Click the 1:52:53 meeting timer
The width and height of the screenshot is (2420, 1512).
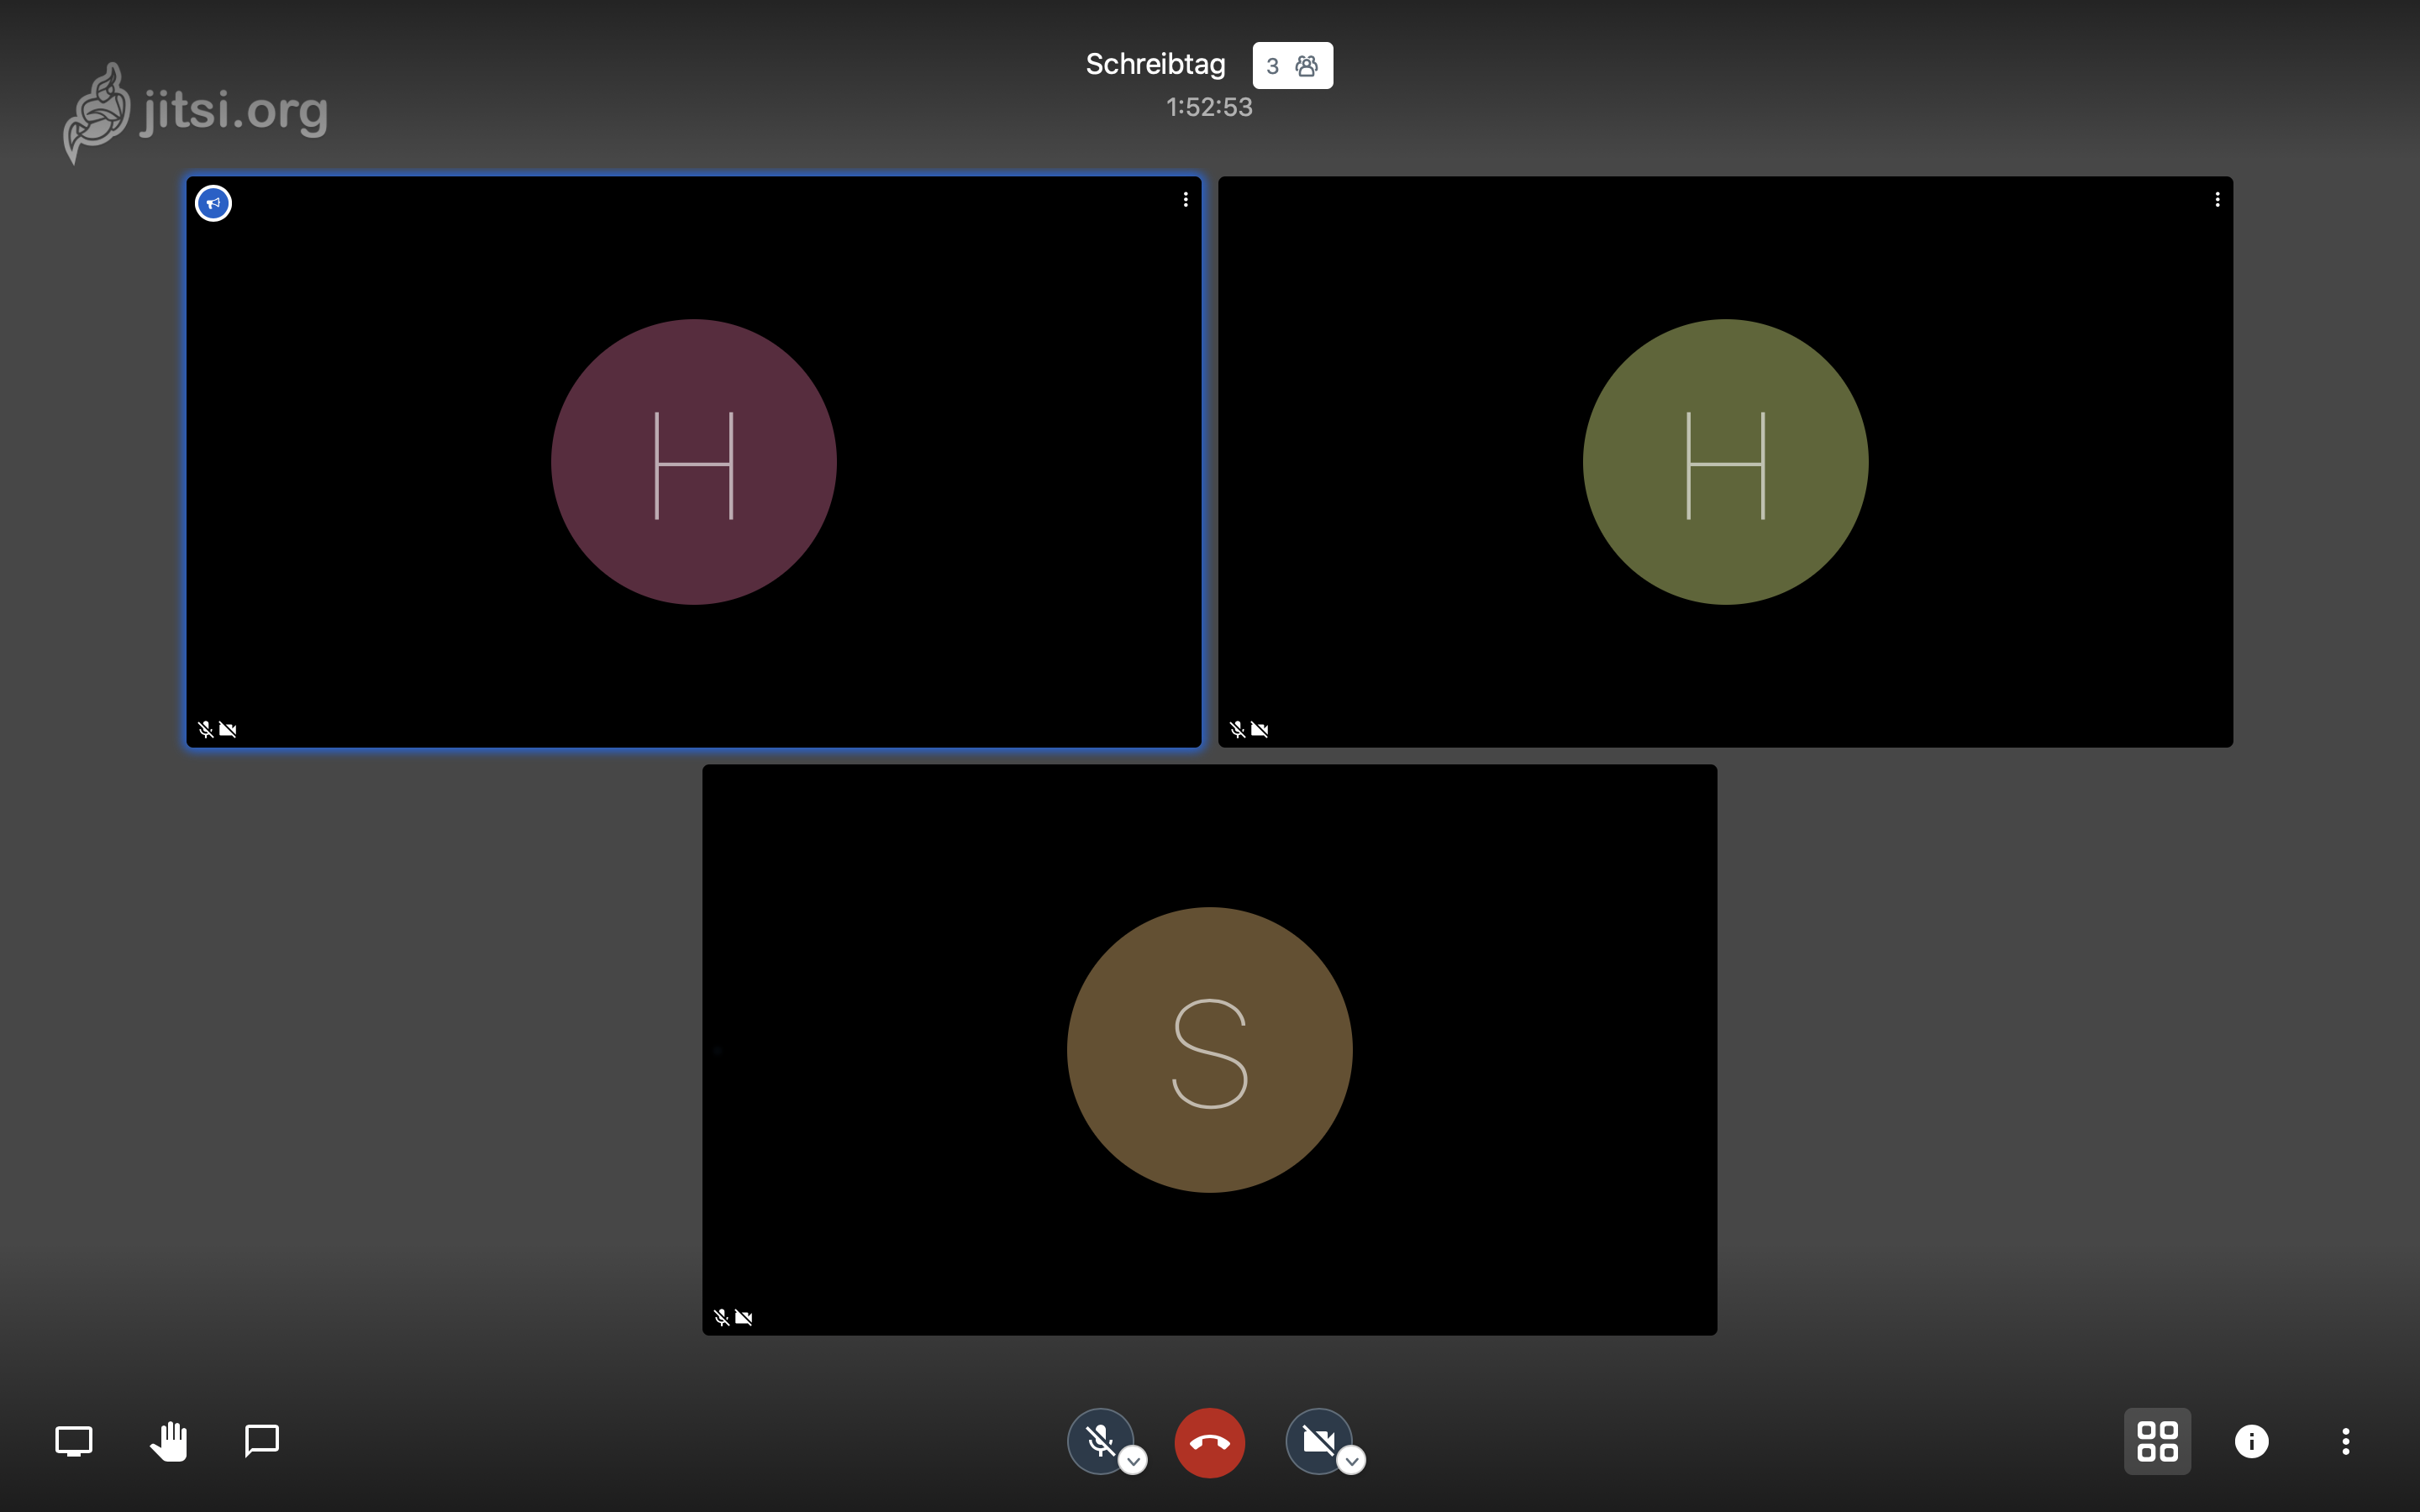coord(1209,107)
